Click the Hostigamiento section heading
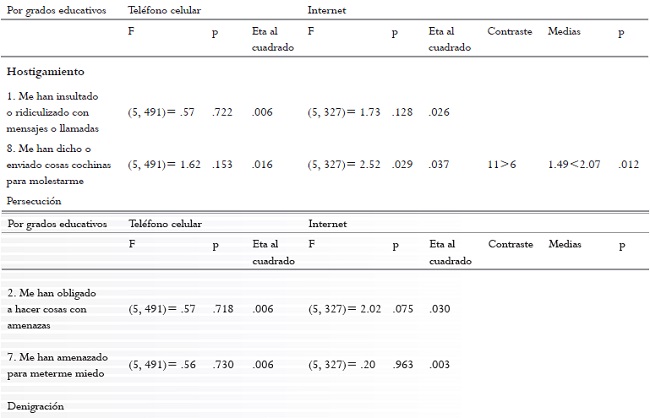Viewport: 650px width, 418px height. (44, 73)
